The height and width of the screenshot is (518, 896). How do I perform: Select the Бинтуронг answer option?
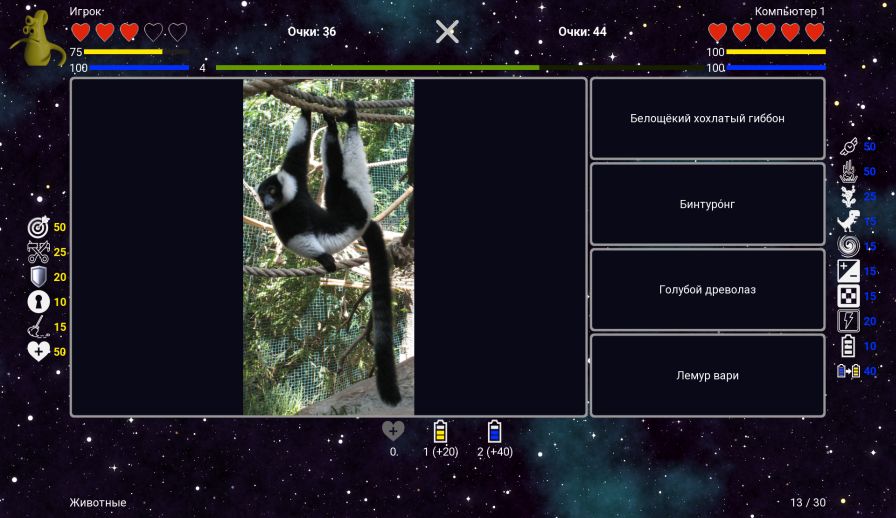click(707, 204)
